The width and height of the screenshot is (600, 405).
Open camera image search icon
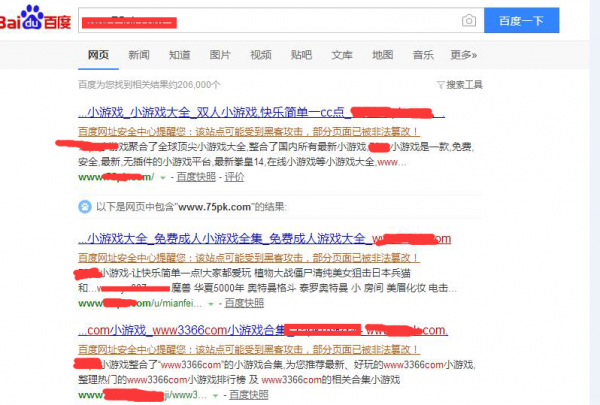469,20
